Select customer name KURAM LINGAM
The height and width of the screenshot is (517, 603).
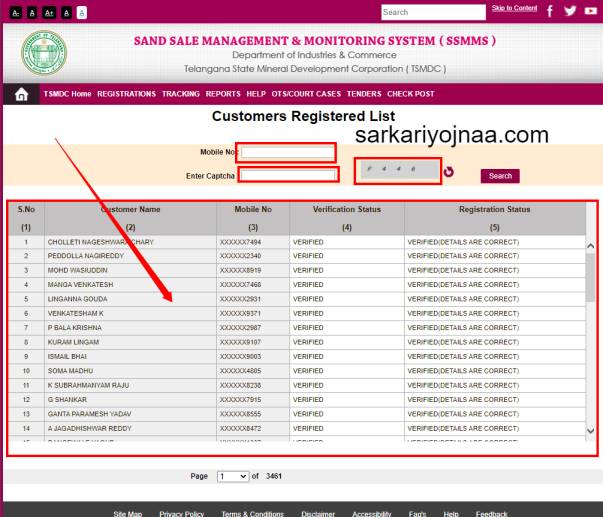point(73,342)
